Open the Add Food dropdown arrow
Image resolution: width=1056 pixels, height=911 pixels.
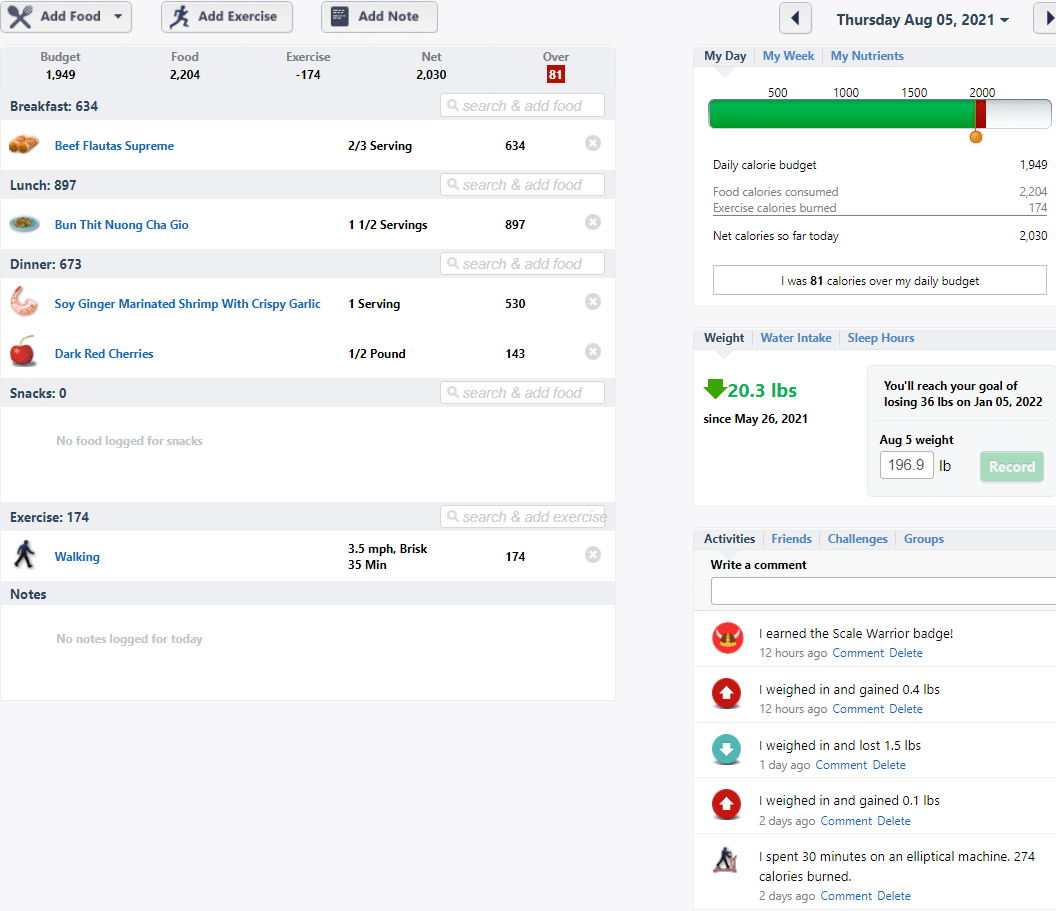(118, 16)
